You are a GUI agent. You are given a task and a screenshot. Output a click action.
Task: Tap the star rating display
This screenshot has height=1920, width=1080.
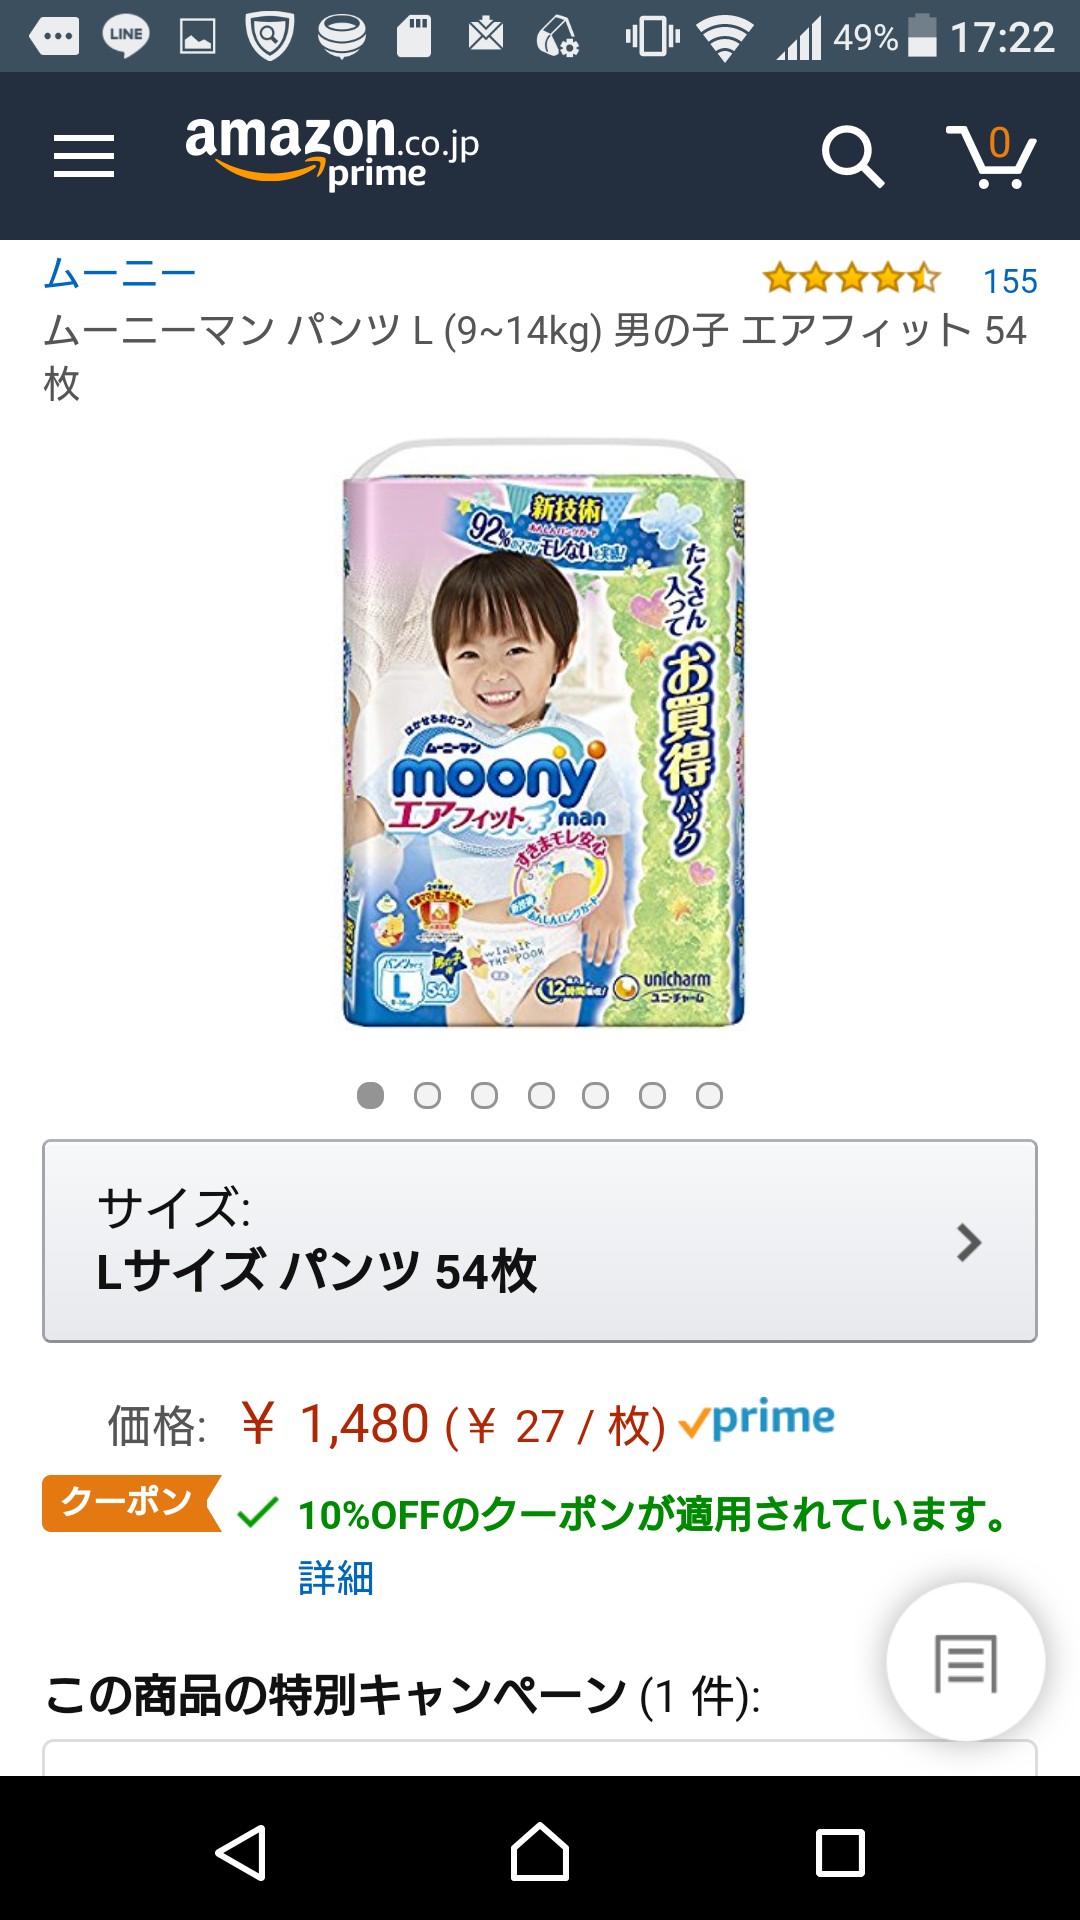[851, 278]
